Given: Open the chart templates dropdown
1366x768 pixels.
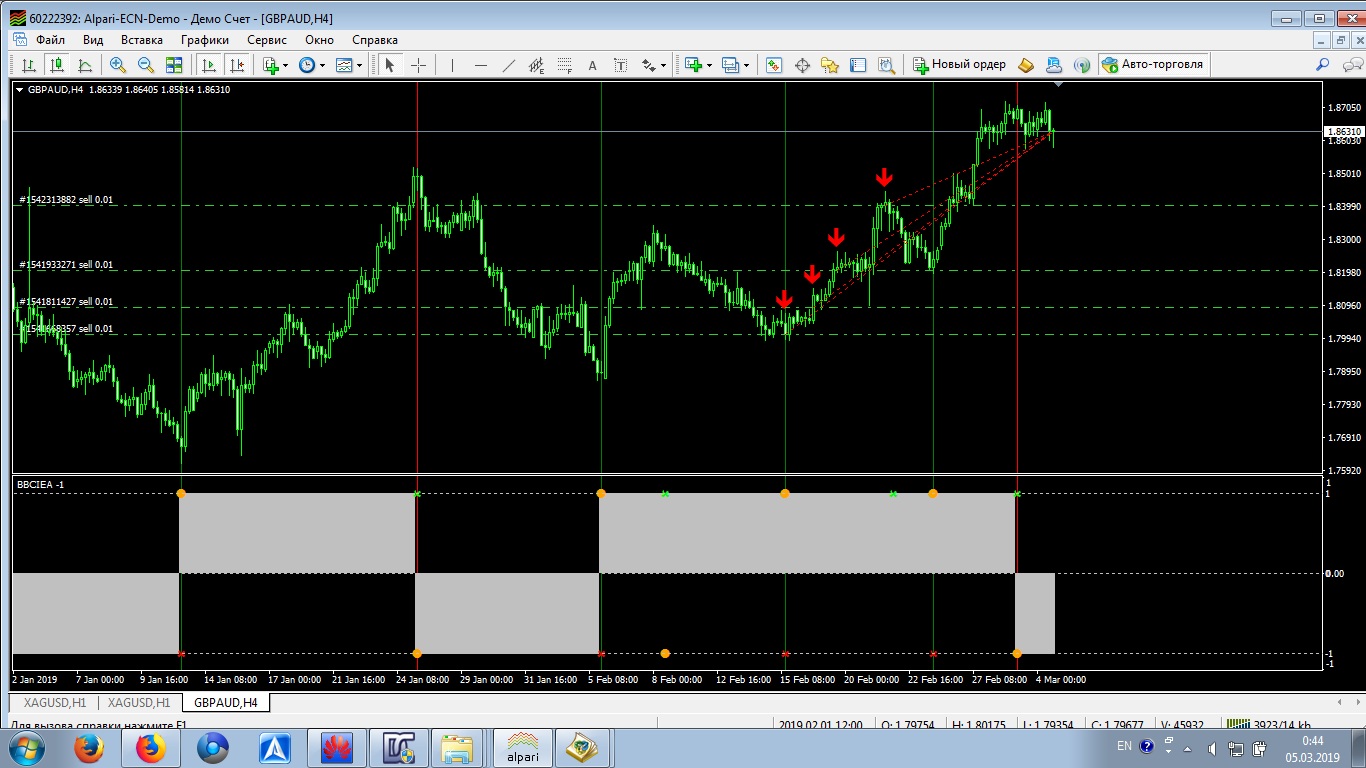Looking at the screenshot, I should coord(349,65).
